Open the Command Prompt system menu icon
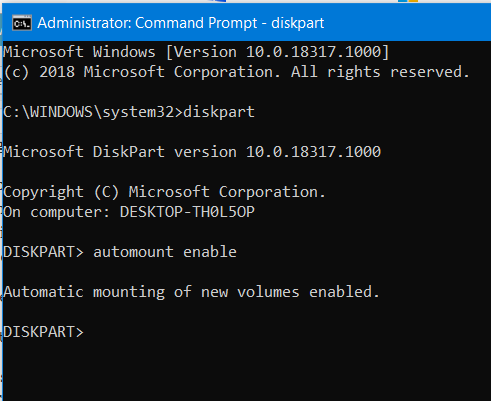This screenshot has width=491, height=401. pyautogui.click(x=22, y=23)
